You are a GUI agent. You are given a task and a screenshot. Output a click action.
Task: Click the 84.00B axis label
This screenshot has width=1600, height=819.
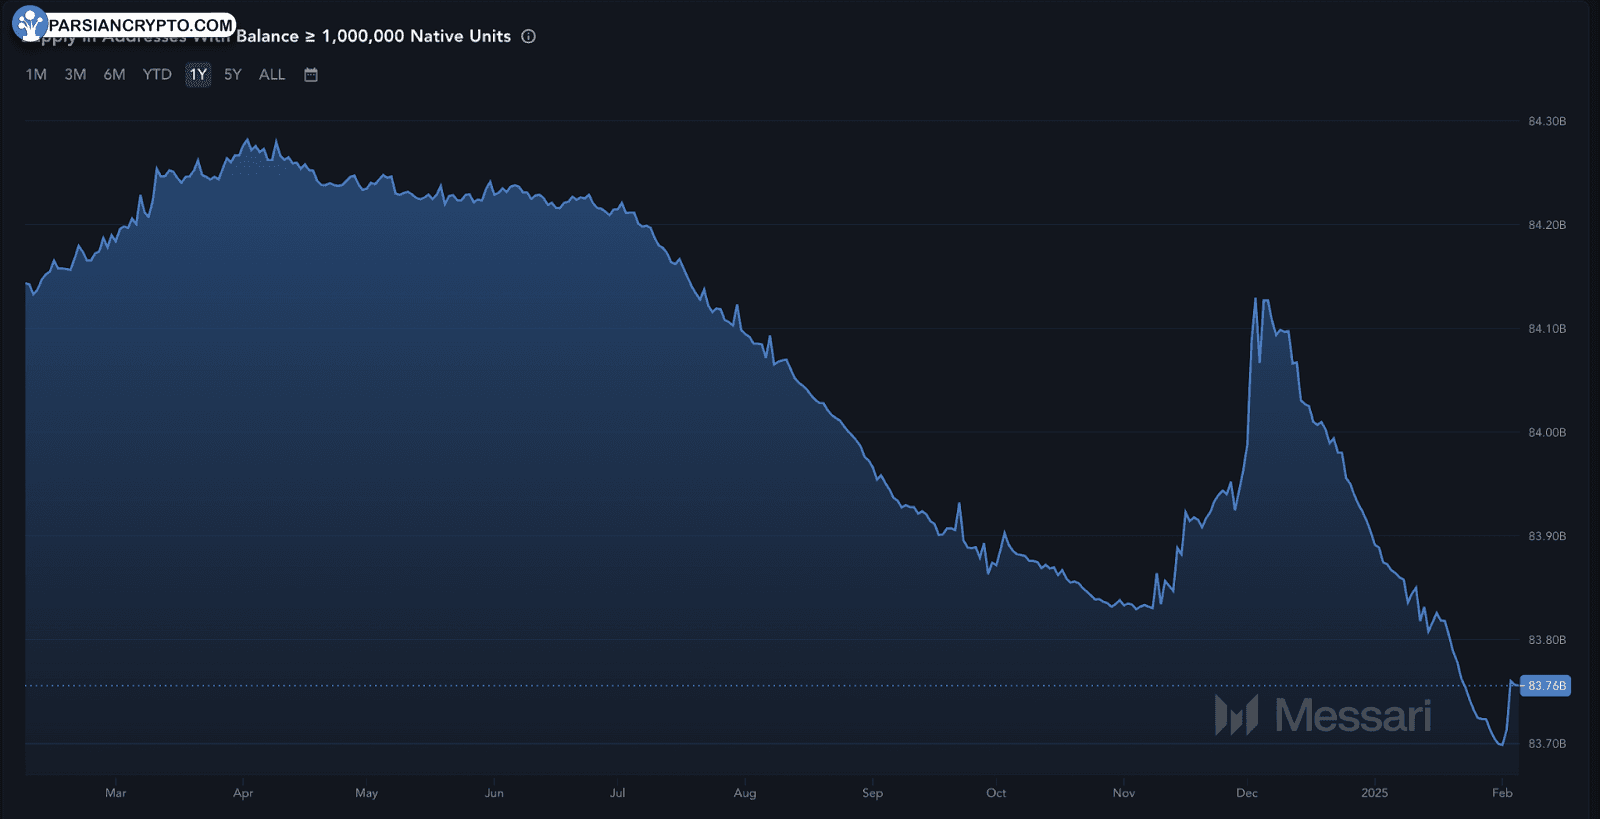click(1547, 433)
